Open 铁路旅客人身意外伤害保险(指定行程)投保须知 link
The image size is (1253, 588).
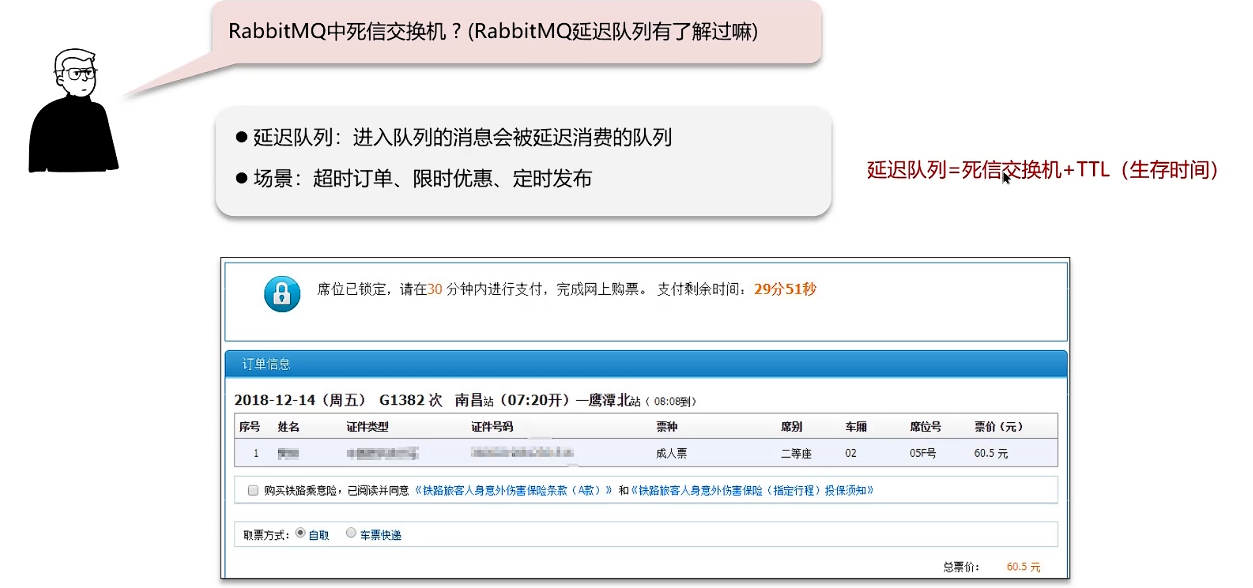tap(753, 491)
